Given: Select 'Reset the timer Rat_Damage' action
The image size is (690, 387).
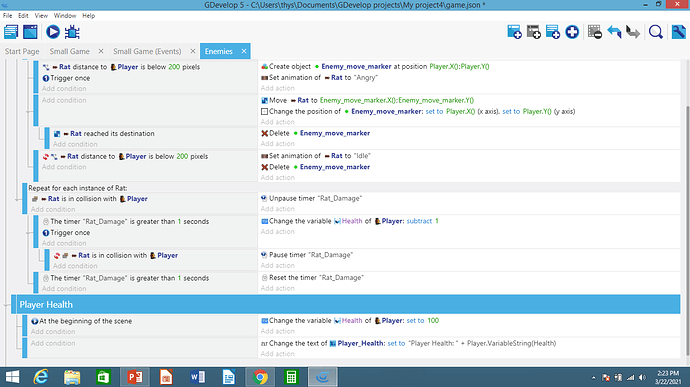Looking at the screenshot, I should (312, 278).
